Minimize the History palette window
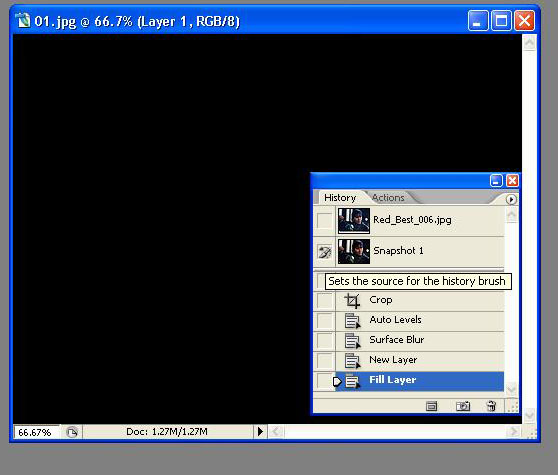The width and height of the screenshot is (558, 475). (496, 180)
